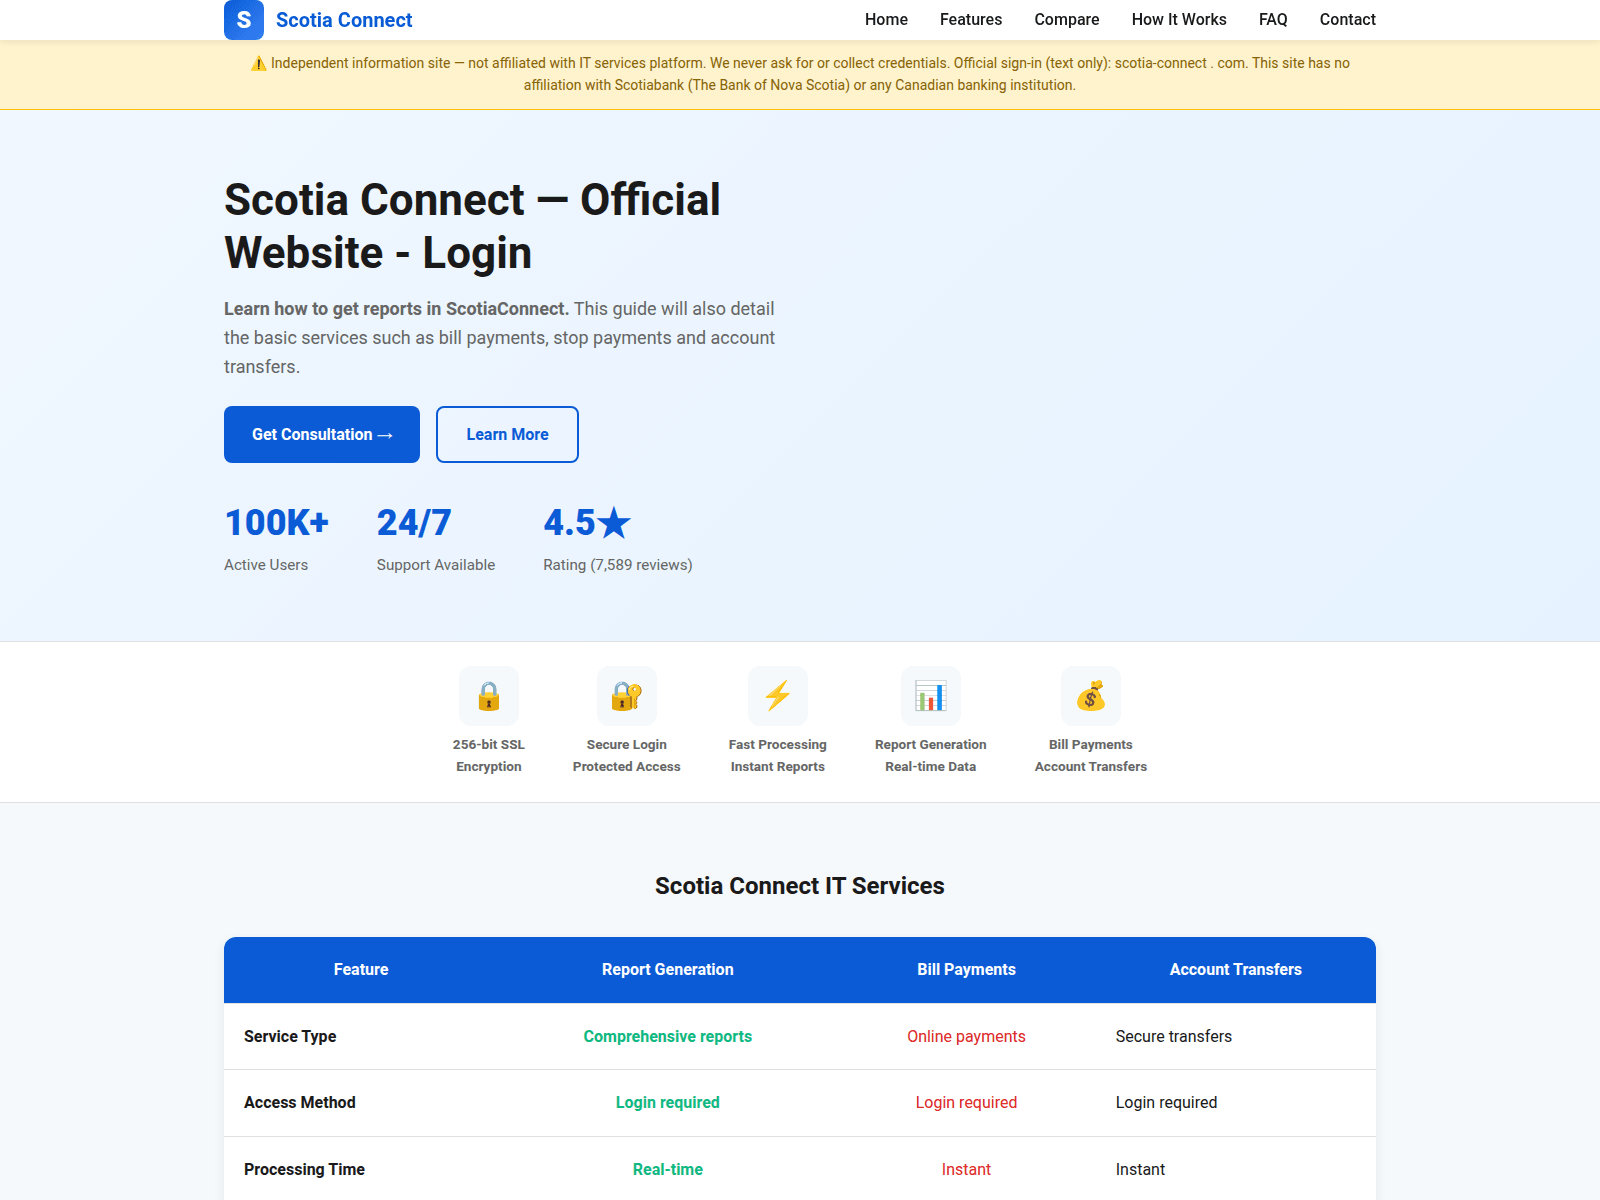Click the Account Transfers column header
Screen dimensions: 1600x1200
[1236, 969]
